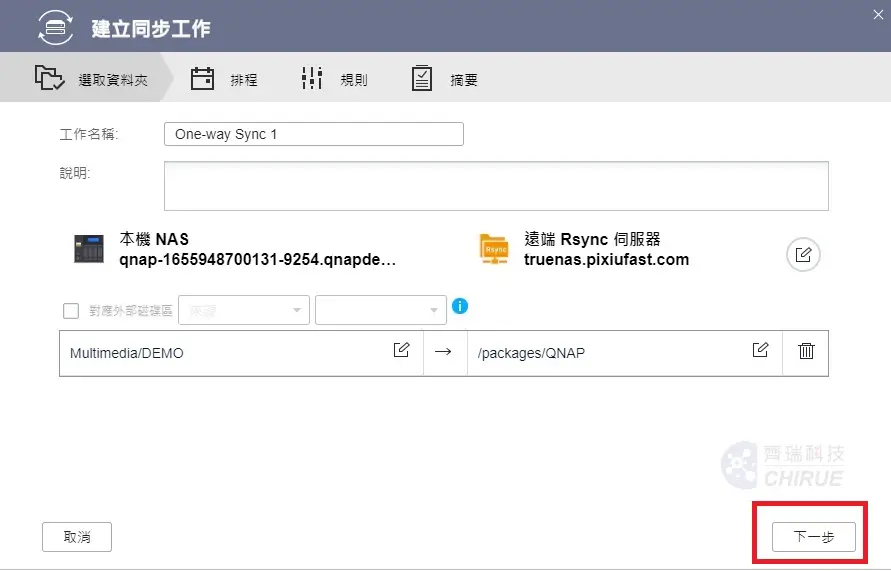This screenshot has width=891, height=571.
Task: Click the 取消 button
Action: [77, 537]
